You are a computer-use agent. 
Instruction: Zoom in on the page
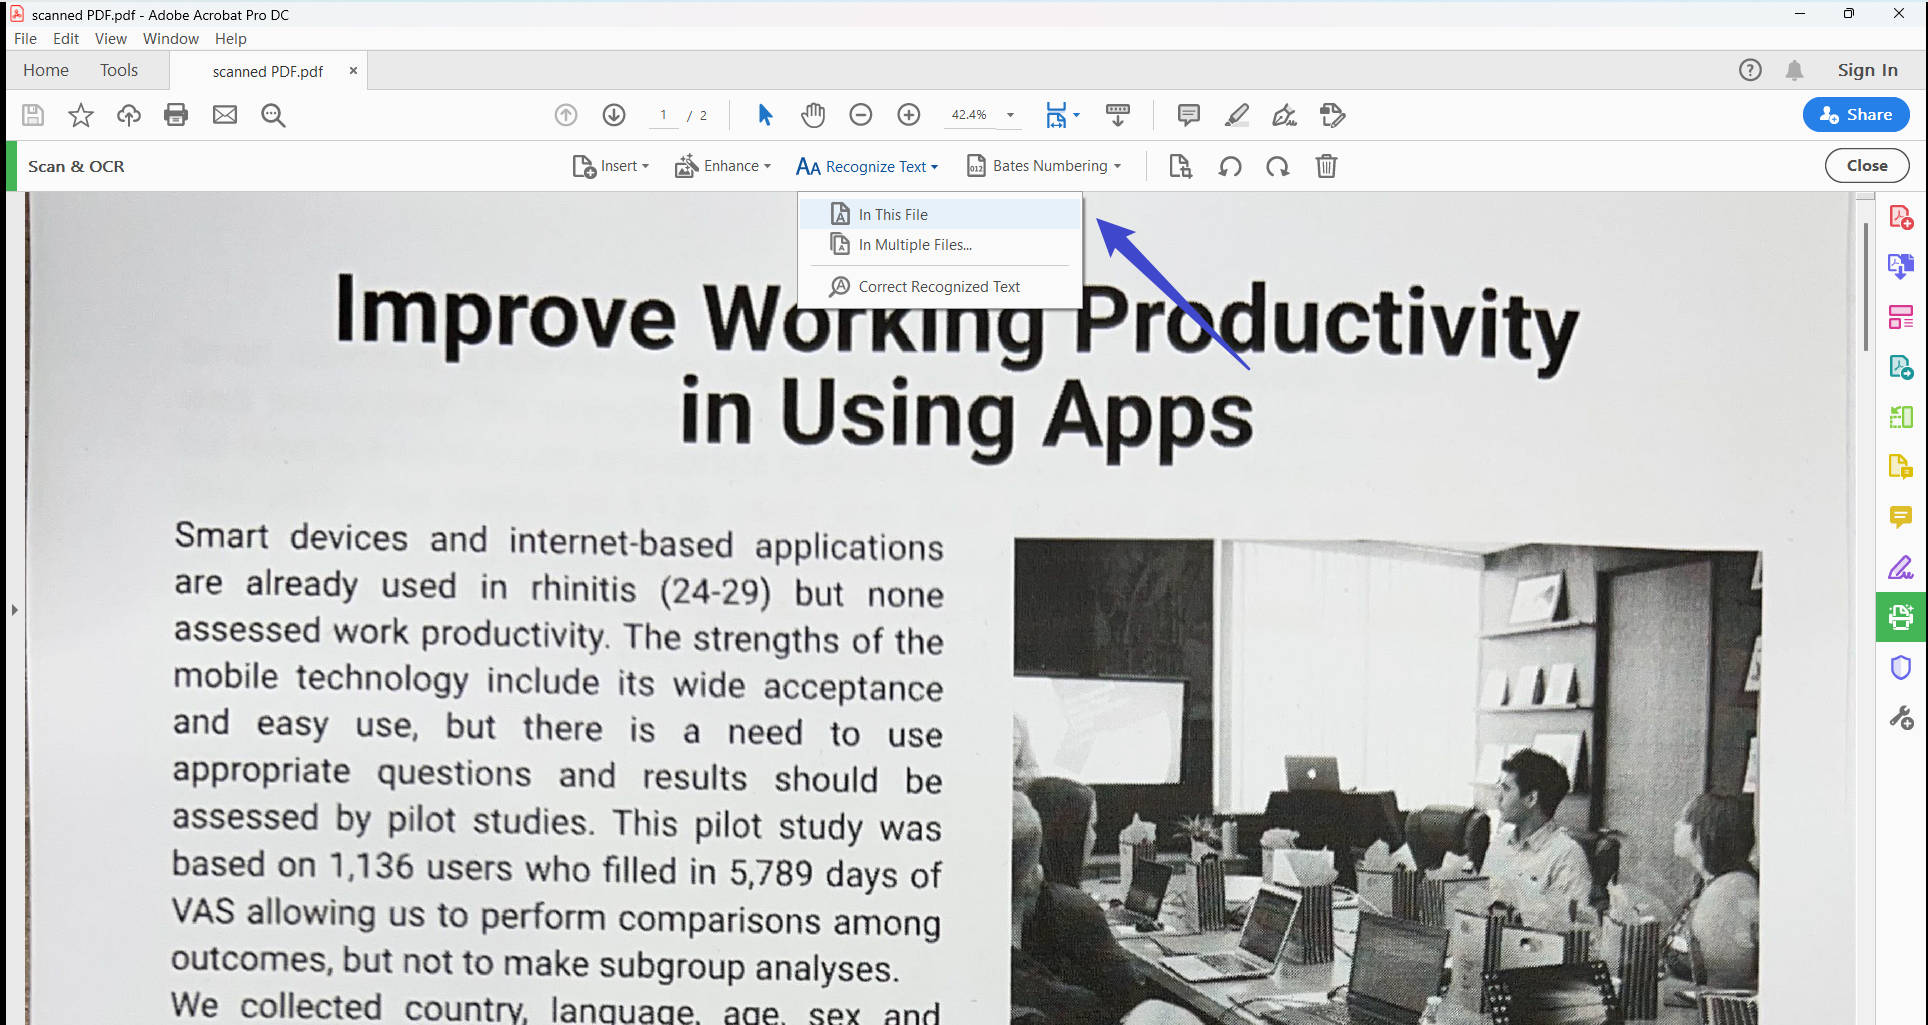tap(908, 114)
